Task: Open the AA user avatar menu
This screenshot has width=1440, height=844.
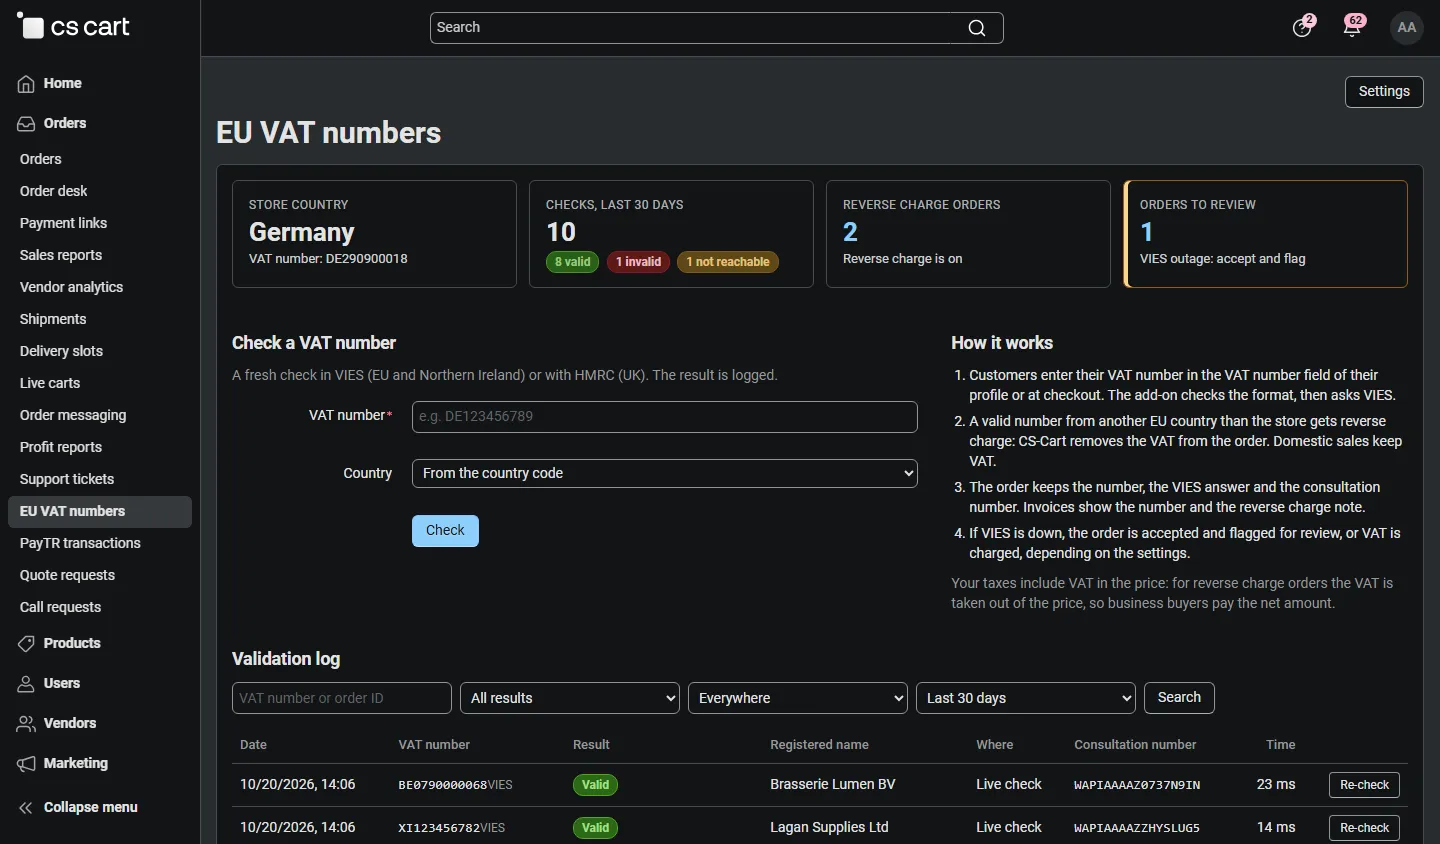Action: click(x=1407, y=28)
